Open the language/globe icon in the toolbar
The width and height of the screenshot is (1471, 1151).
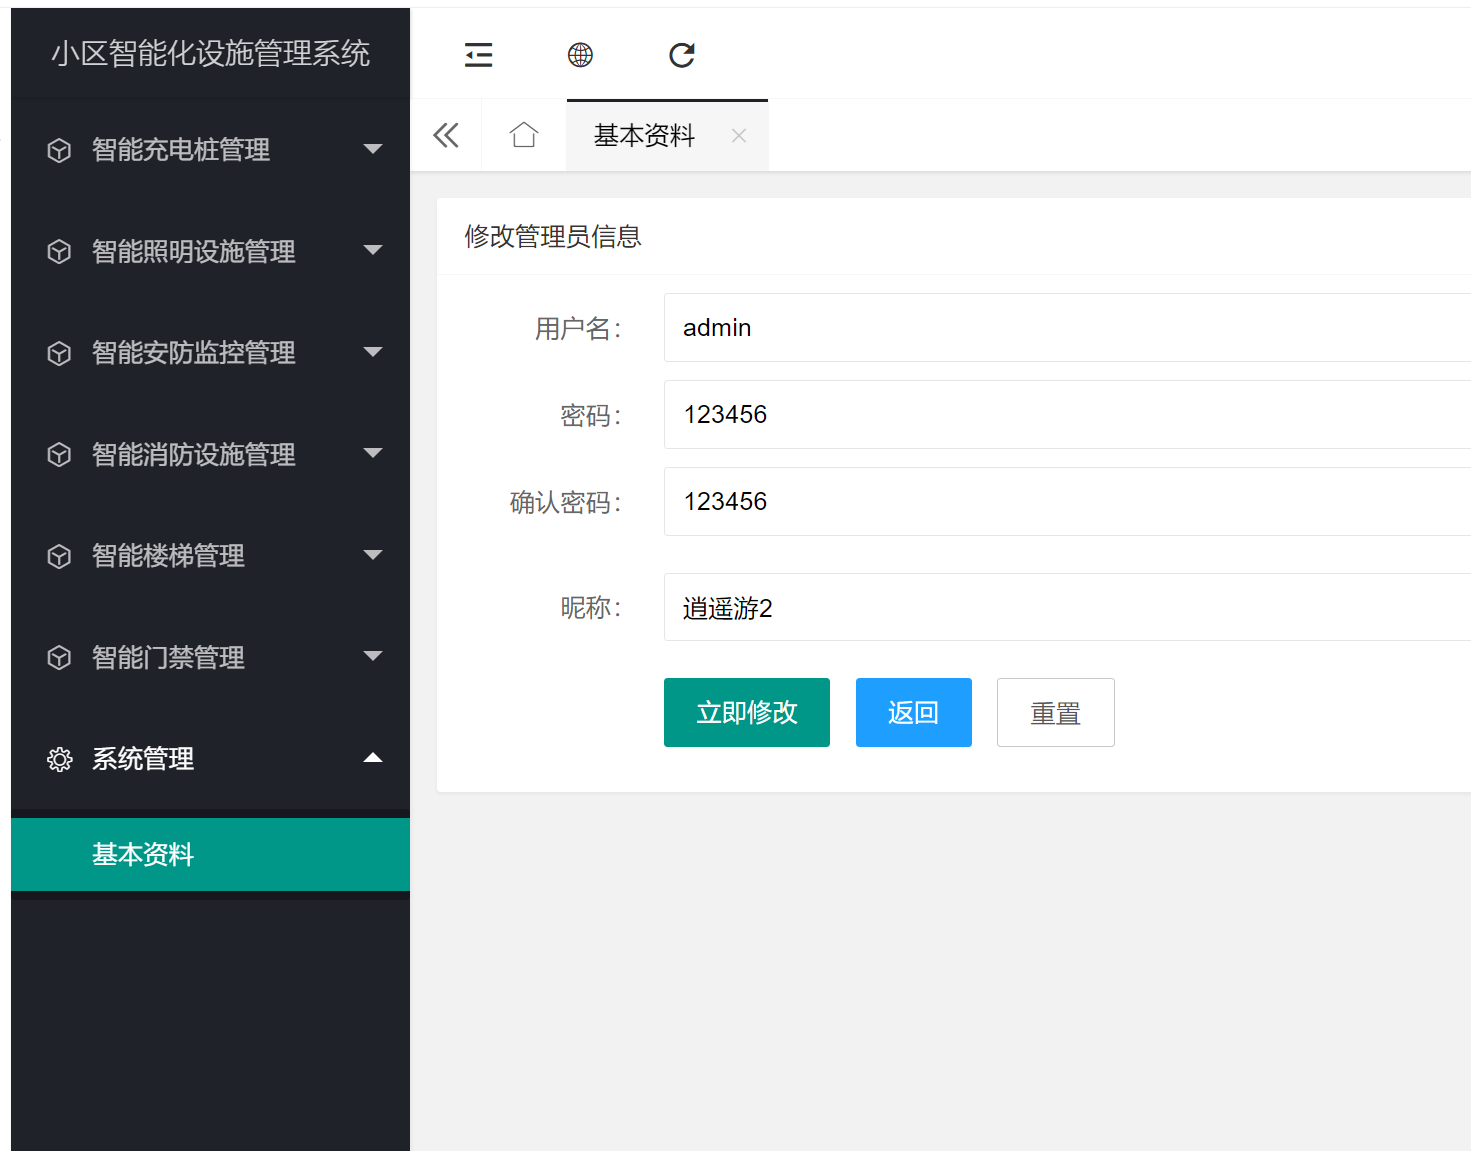(x=581, y=55)
